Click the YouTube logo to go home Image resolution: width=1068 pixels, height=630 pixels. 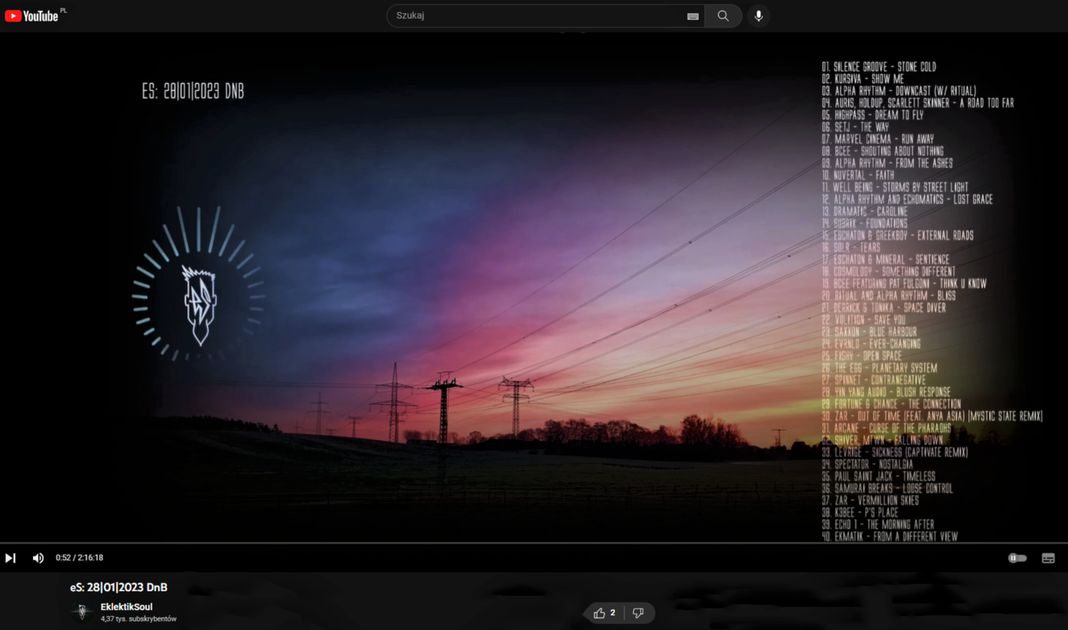point(33,16)
